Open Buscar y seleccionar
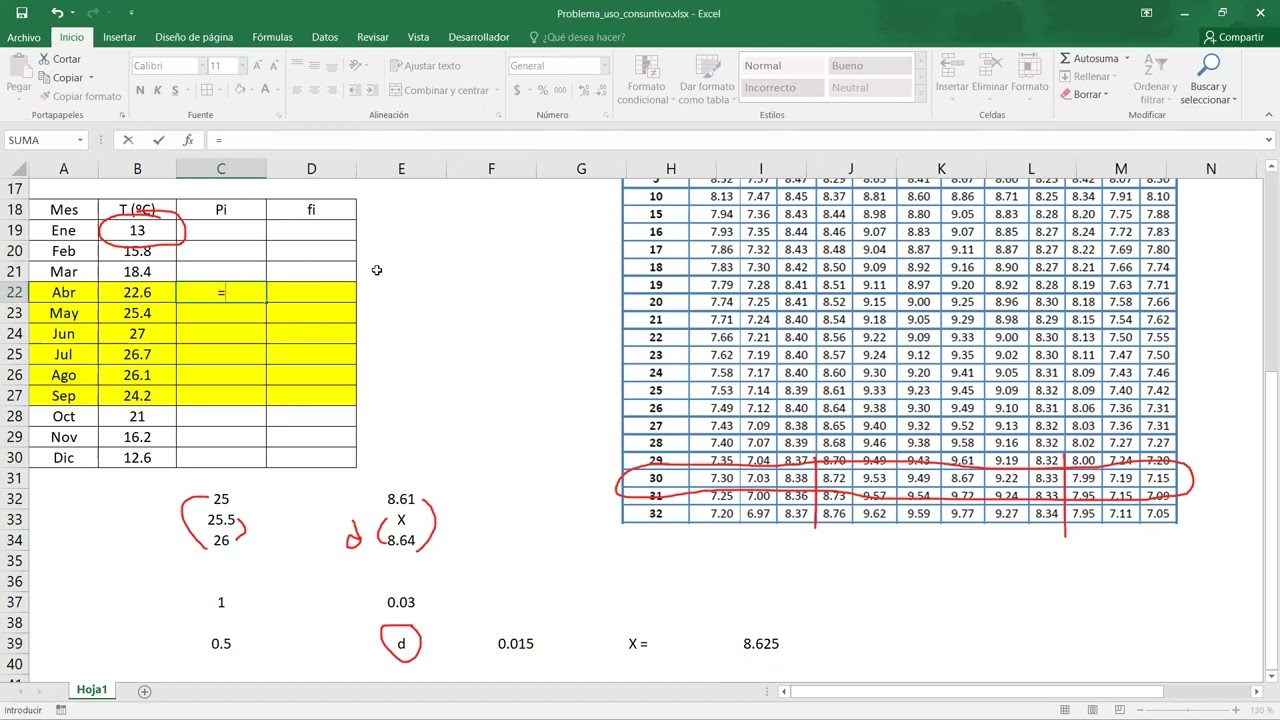The height and width of the screenshot is (720, 1280). click(1208, 79)
